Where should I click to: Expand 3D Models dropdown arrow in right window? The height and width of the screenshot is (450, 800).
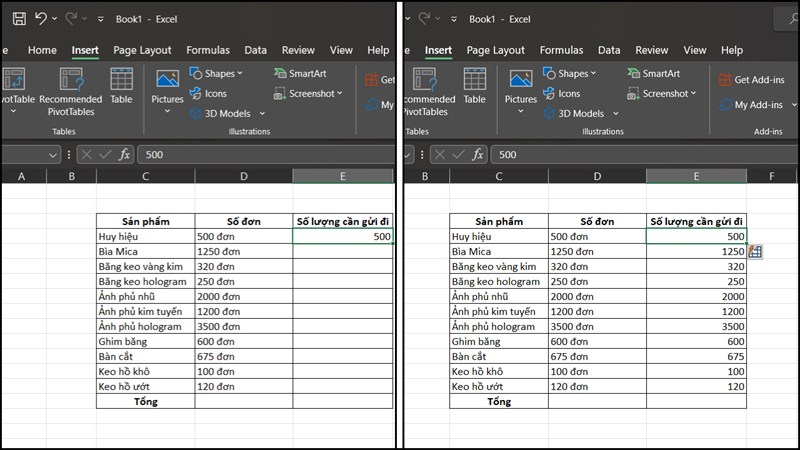point(616,113)
